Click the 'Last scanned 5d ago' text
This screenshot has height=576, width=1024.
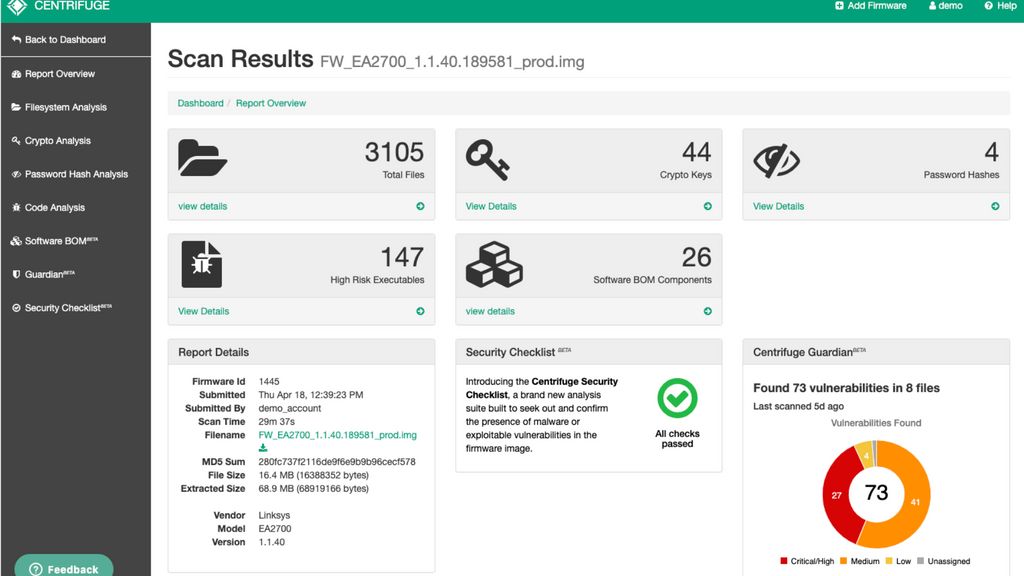(x=799, y=406)
